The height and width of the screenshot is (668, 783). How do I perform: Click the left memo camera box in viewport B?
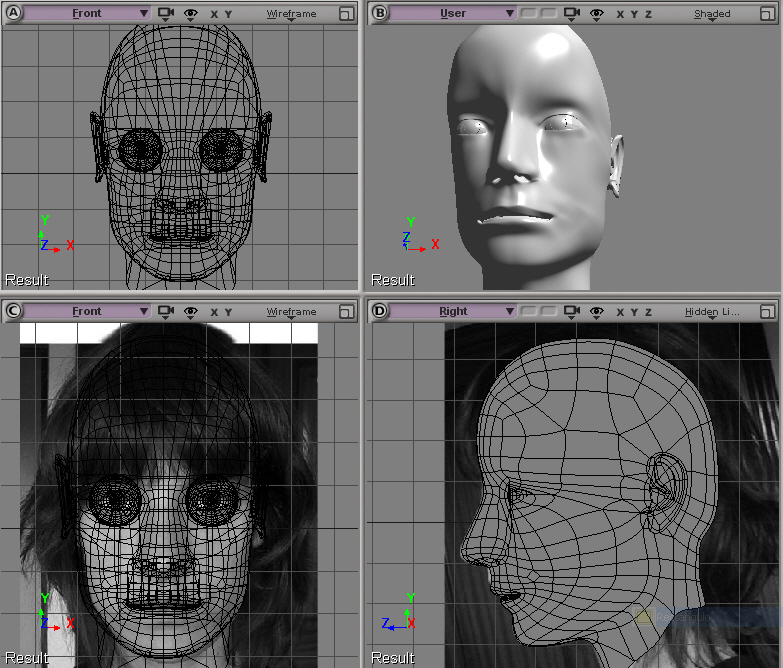coord(528,13)
